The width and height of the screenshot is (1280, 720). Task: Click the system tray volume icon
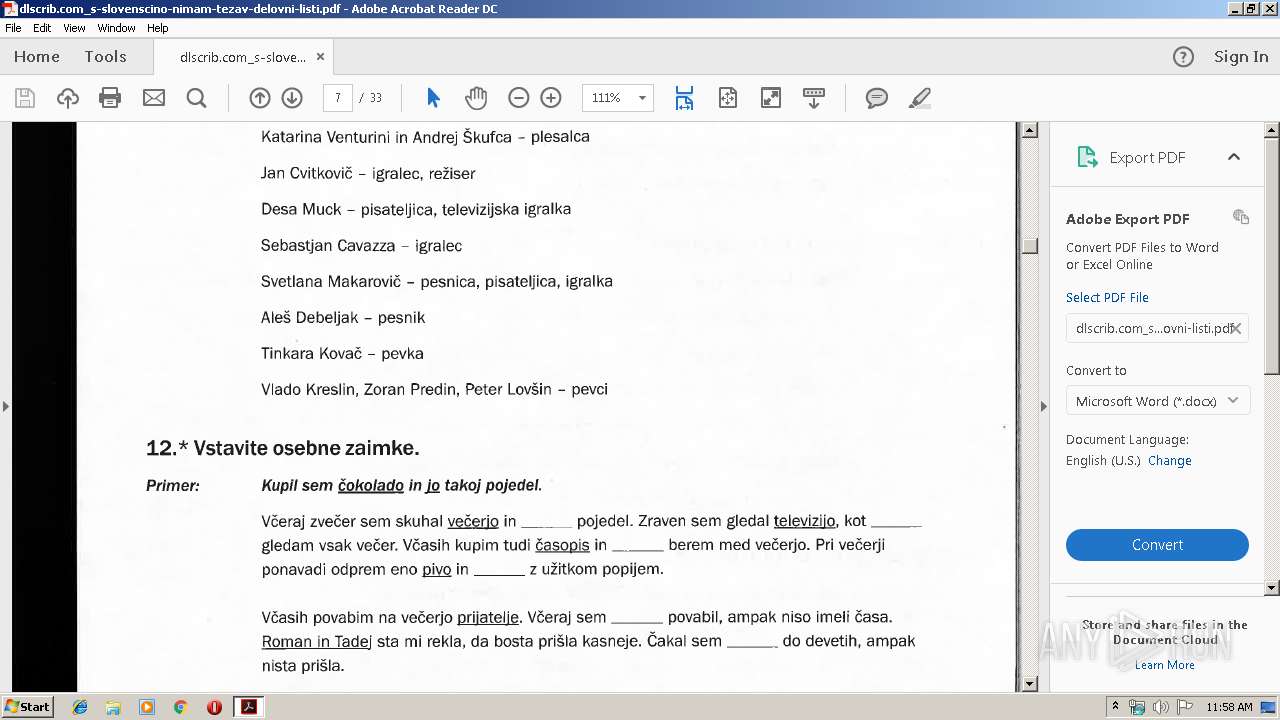coord(1160,707)
